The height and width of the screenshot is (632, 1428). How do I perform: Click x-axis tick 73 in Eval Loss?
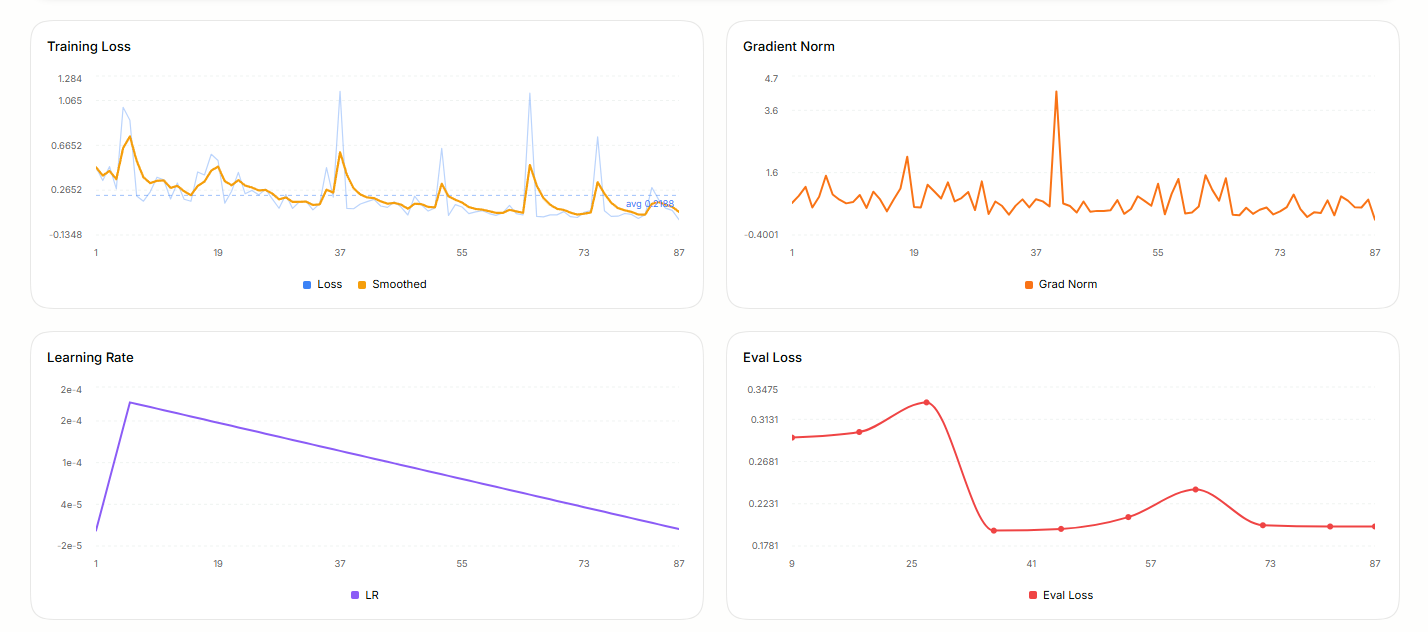(1270, 564)
